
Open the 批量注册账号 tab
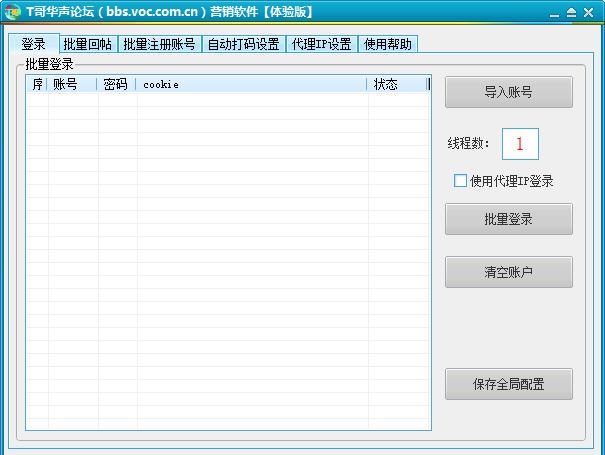click(x=159, y=44)
